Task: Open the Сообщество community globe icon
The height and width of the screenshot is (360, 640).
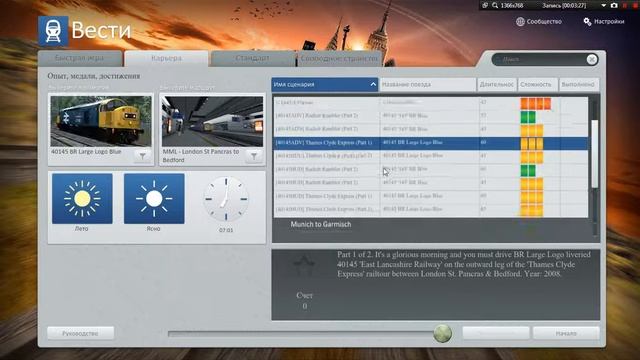Action: point(520,22)
